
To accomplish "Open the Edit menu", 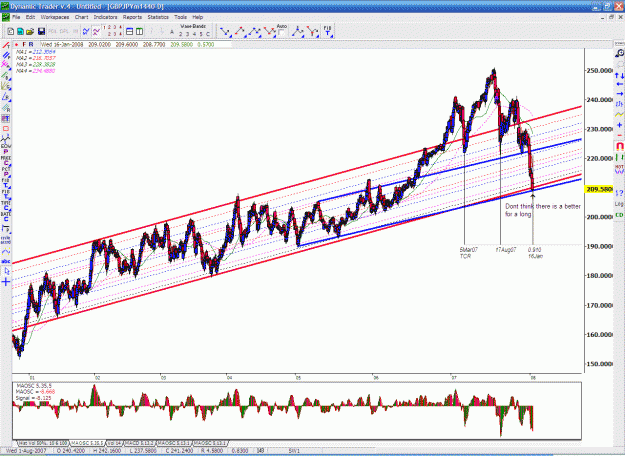I will [x=30, y=17].
